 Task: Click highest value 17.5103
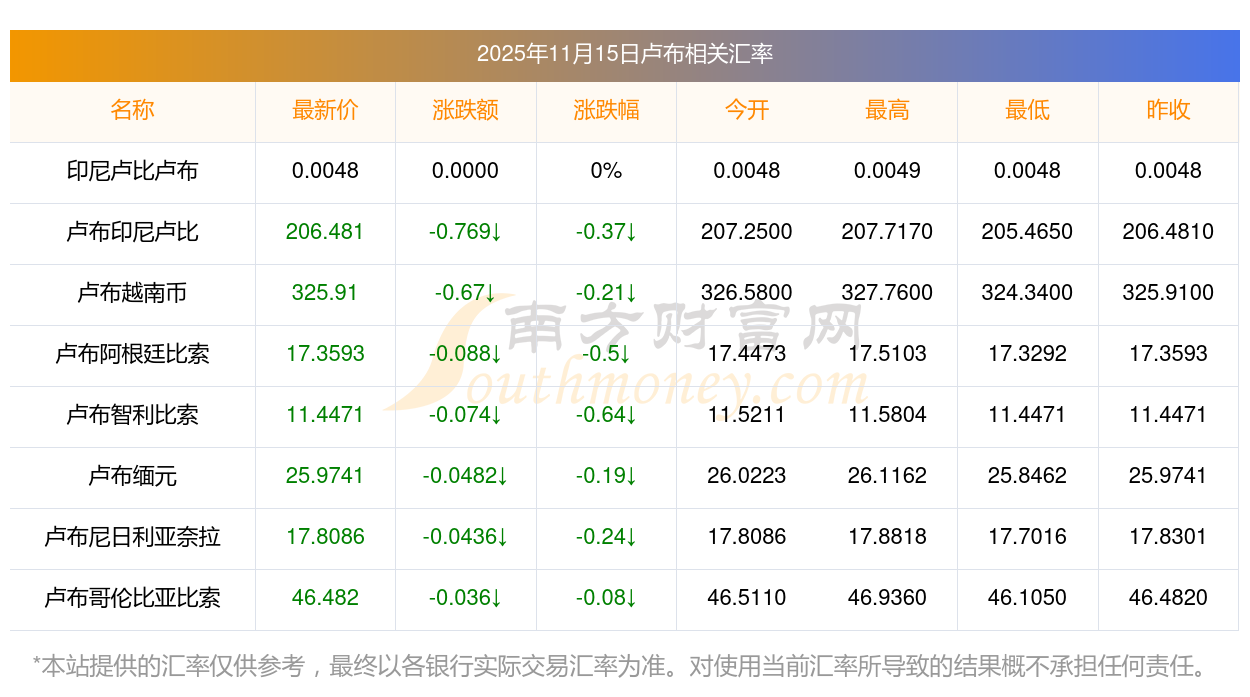[x=887, y=354]
